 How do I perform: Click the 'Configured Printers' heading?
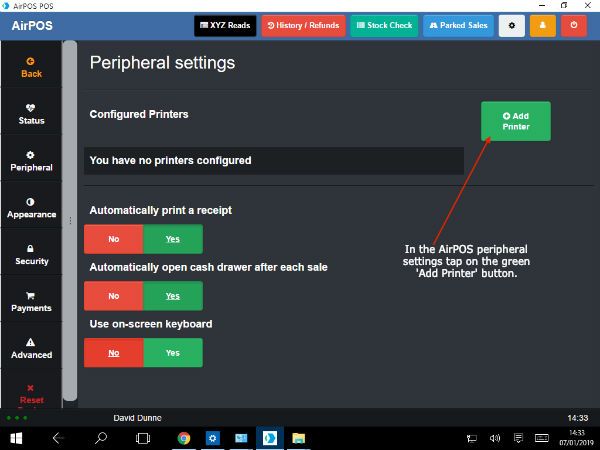click(x=139, y=114)
